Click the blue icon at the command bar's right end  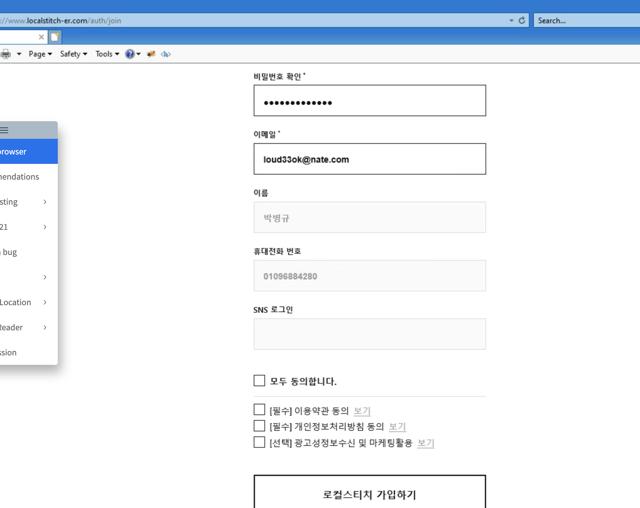tap(166, 54)
